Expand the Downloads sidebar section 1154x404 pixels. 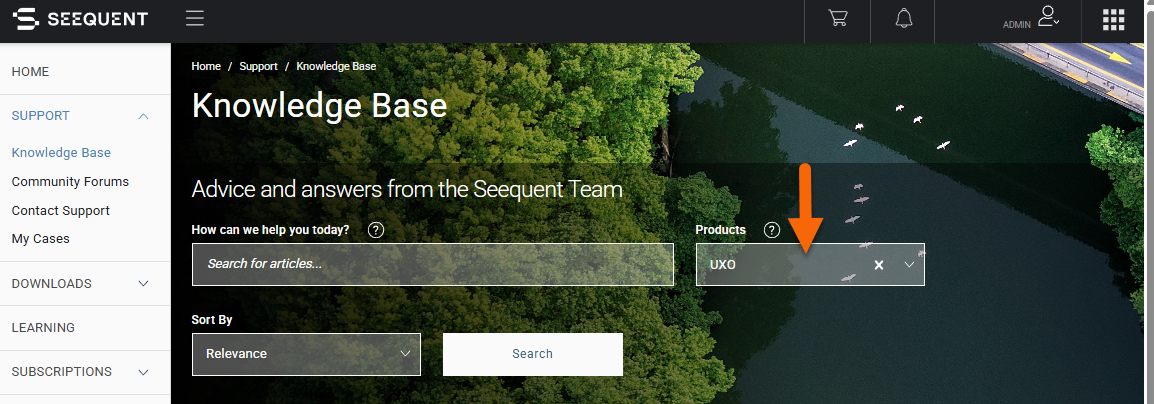(x=144, y=284)
